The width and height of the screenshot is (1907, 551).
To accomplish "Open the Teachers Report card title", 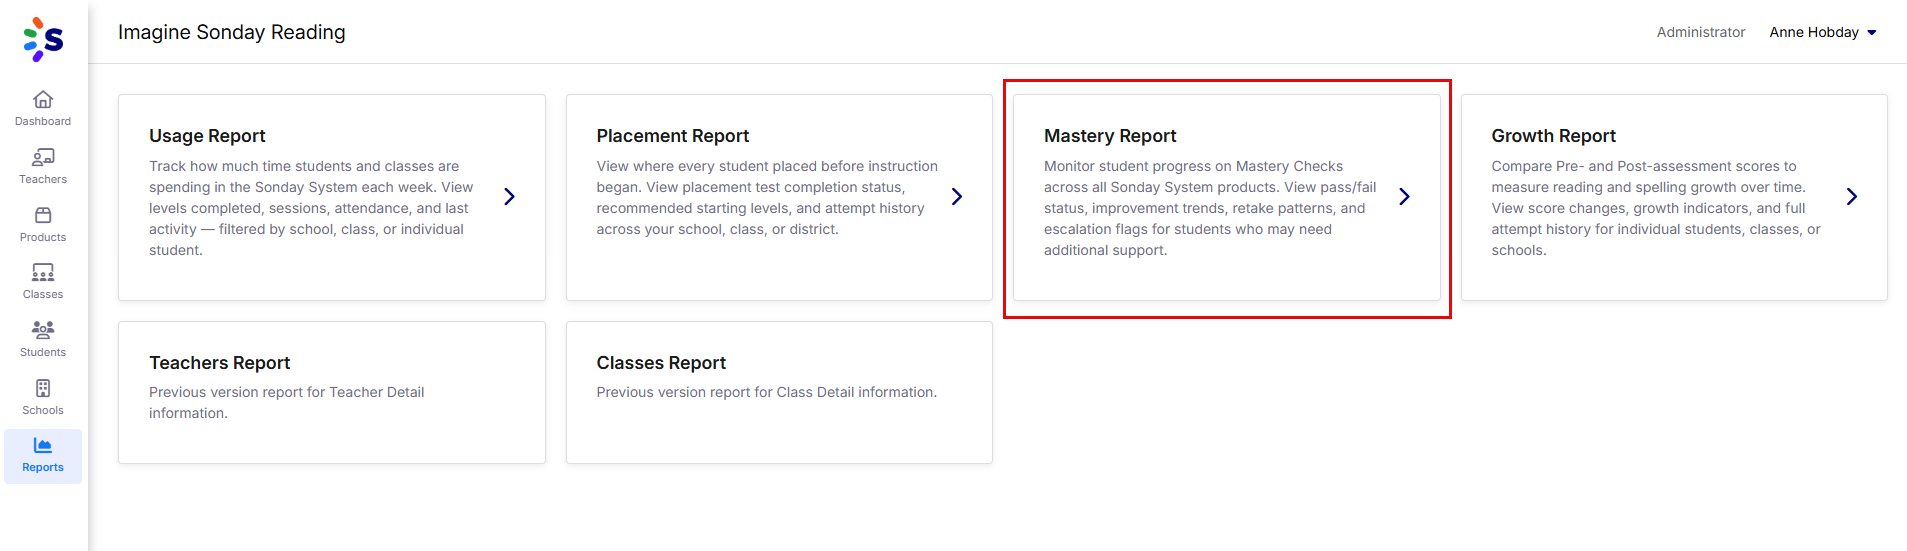I will pos(220,363).
